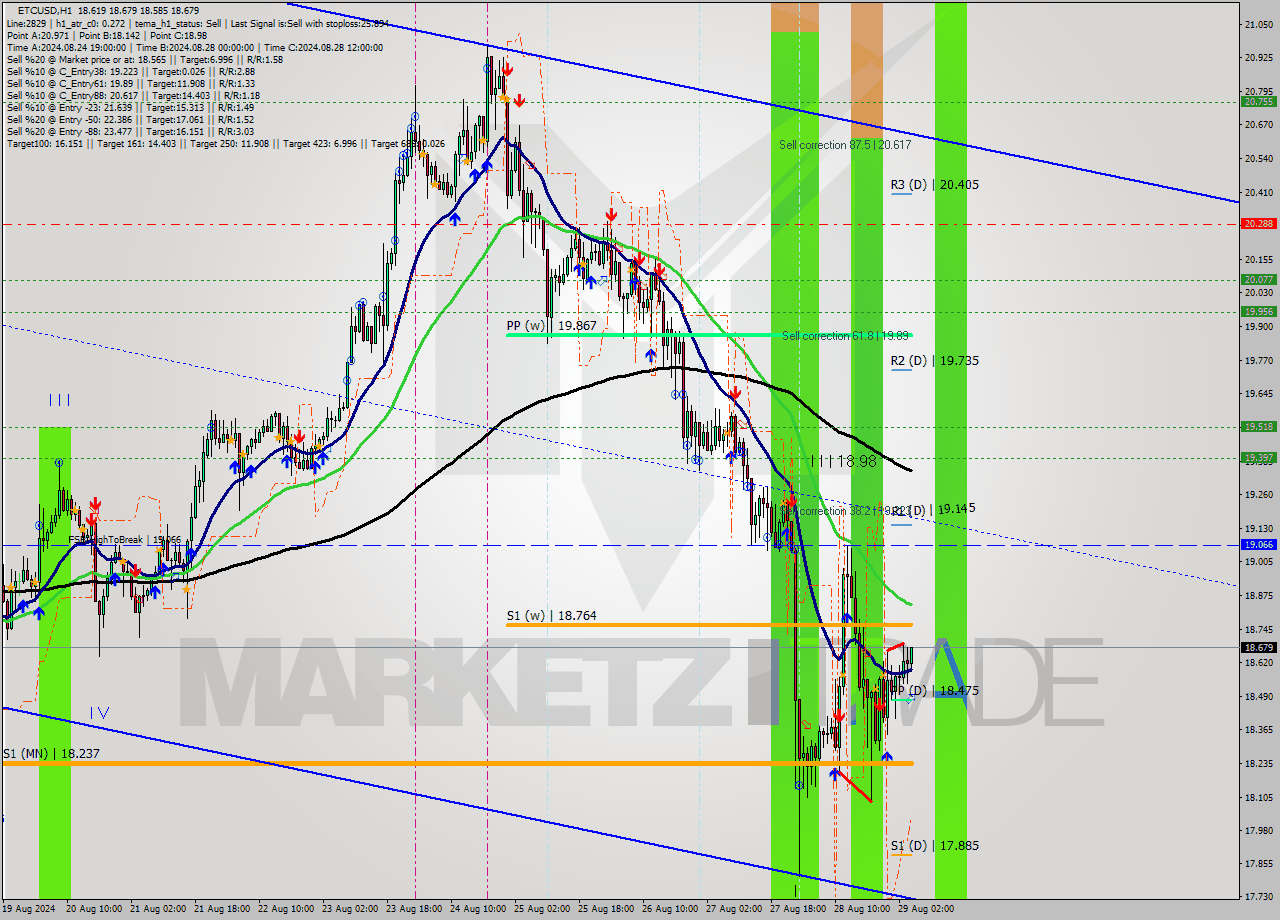The width and height of the screenshot is (1280, 920).
Task: Select the green 19.518 price tag
Action: coord(1258,426)
